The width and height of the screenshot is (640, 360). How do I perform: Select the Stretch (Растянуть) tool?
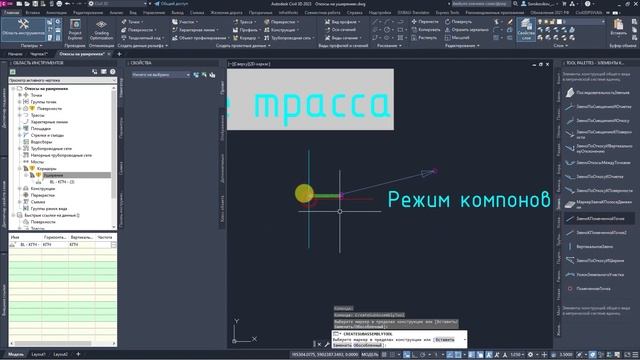tap(424, 38)
